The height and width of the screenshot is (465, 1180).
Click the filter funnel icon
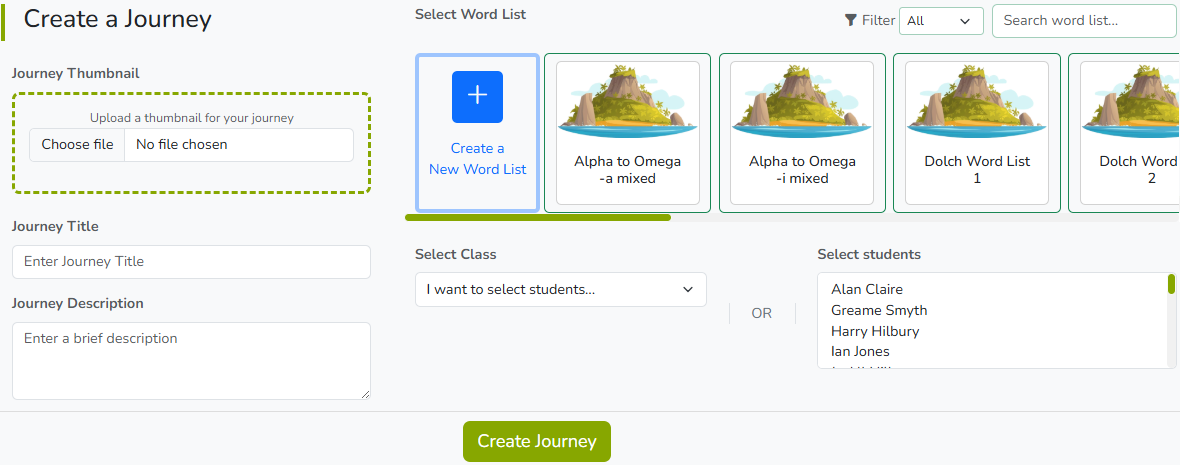click(x=851, y=20)
